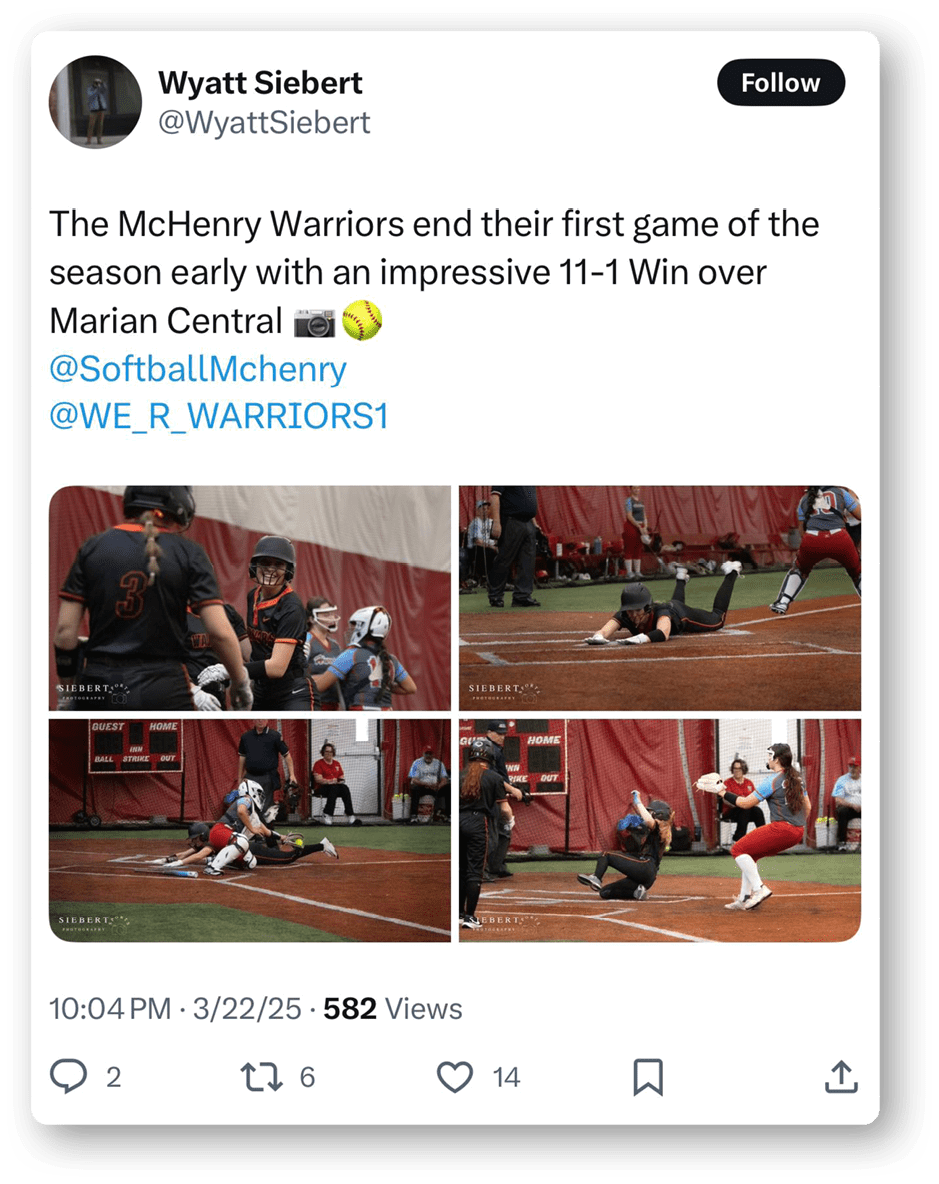
Task: Click the 582 Views count
Action: point(393,1009)
